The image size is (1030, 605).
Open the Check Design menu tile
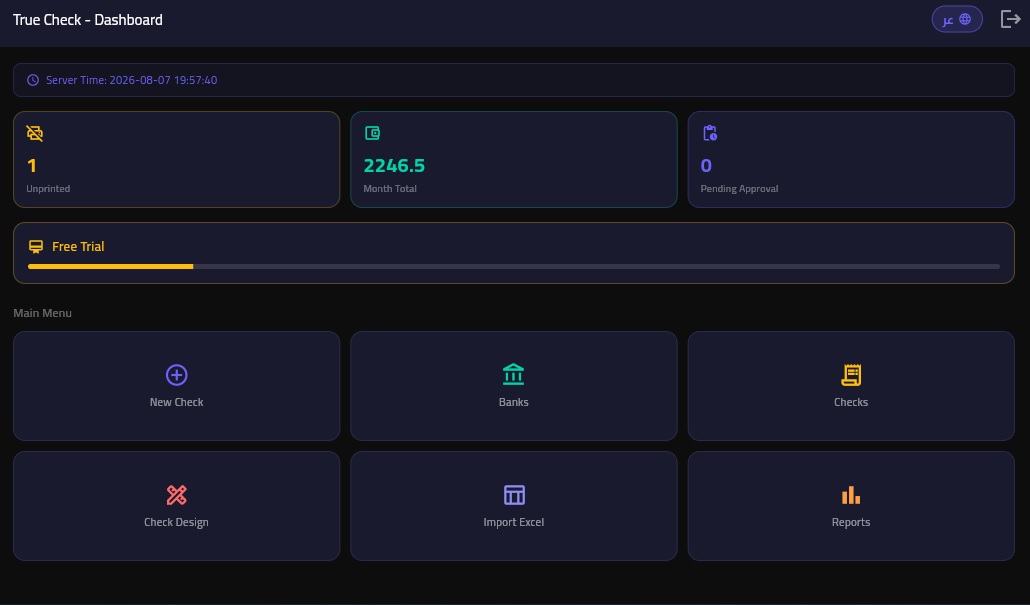click(177, 506)
